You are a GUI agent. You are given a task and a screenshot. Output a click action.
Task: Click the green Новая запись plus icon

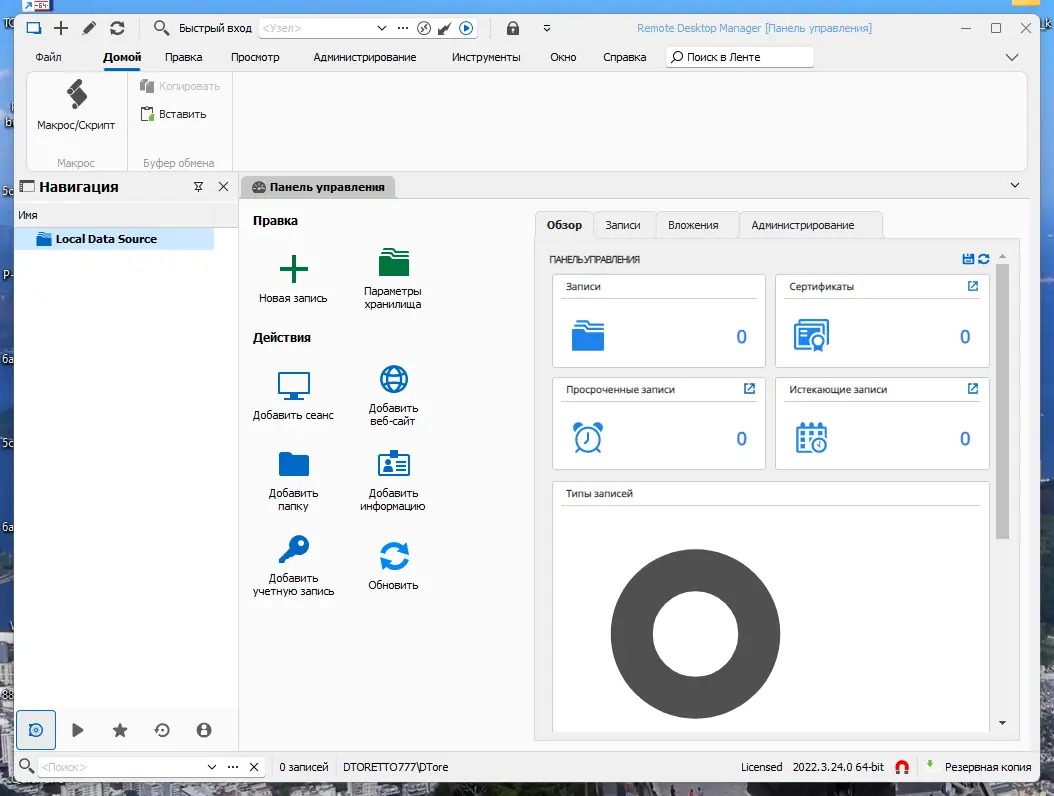click(x=293, y=269)
